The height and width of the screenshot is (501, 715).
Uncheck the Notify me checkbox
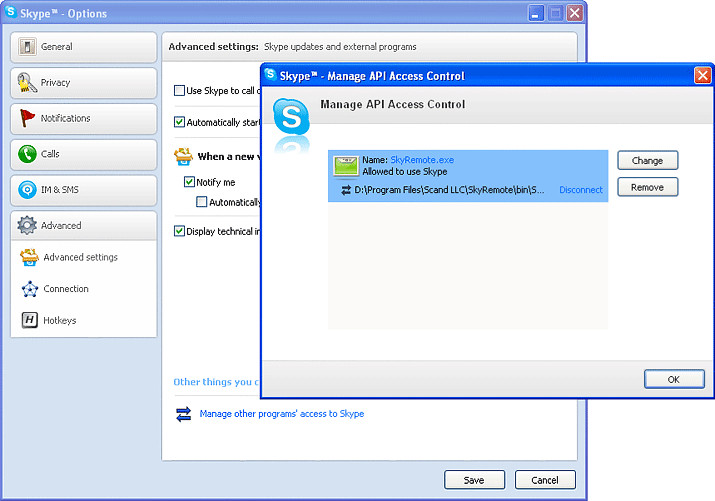pos(189,182)
